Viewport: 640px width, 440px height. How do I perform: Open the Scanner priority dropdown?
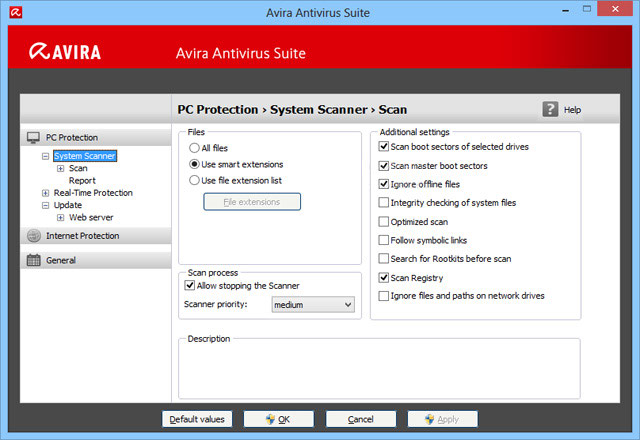pos(313,304)
